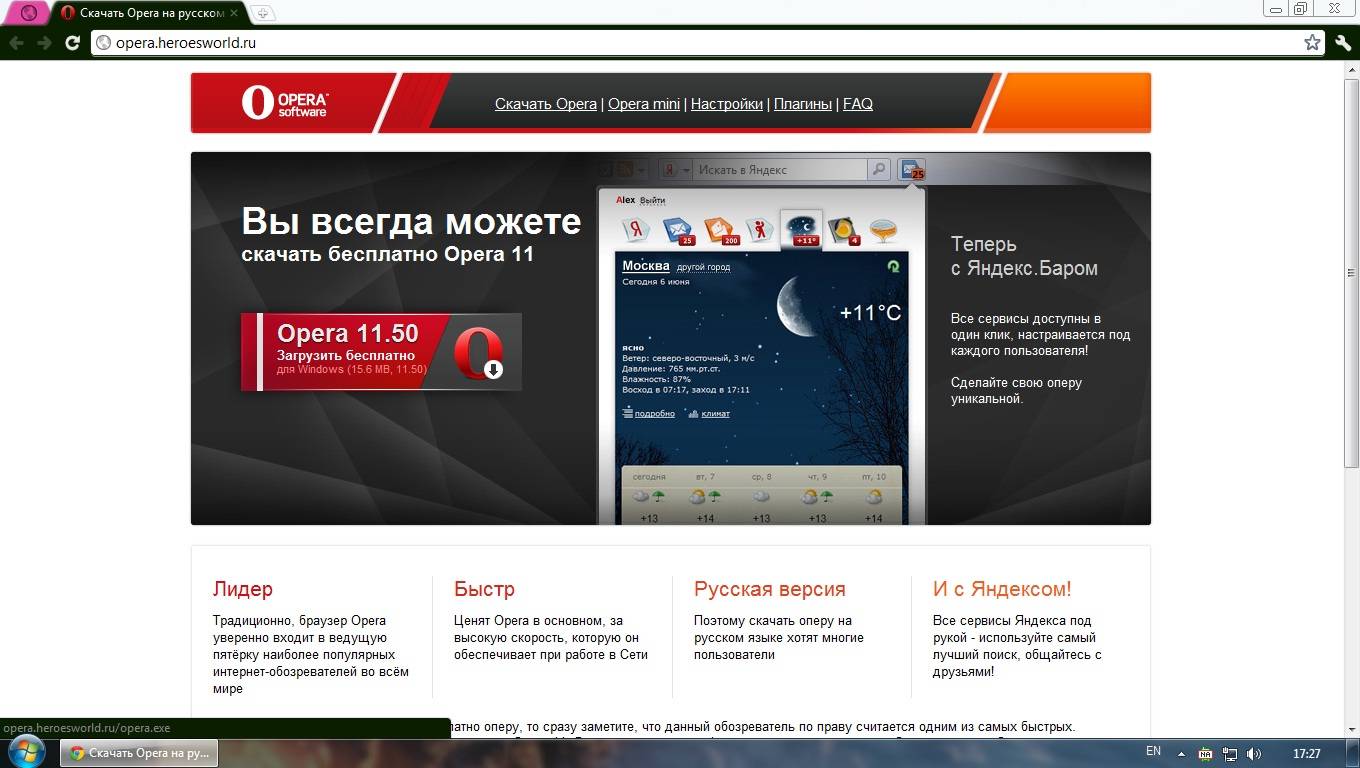Click the green refresh icon in the weather widget
Image resolution: width=1360 pixels, height=768 pixels.
[x=893, y=266]
